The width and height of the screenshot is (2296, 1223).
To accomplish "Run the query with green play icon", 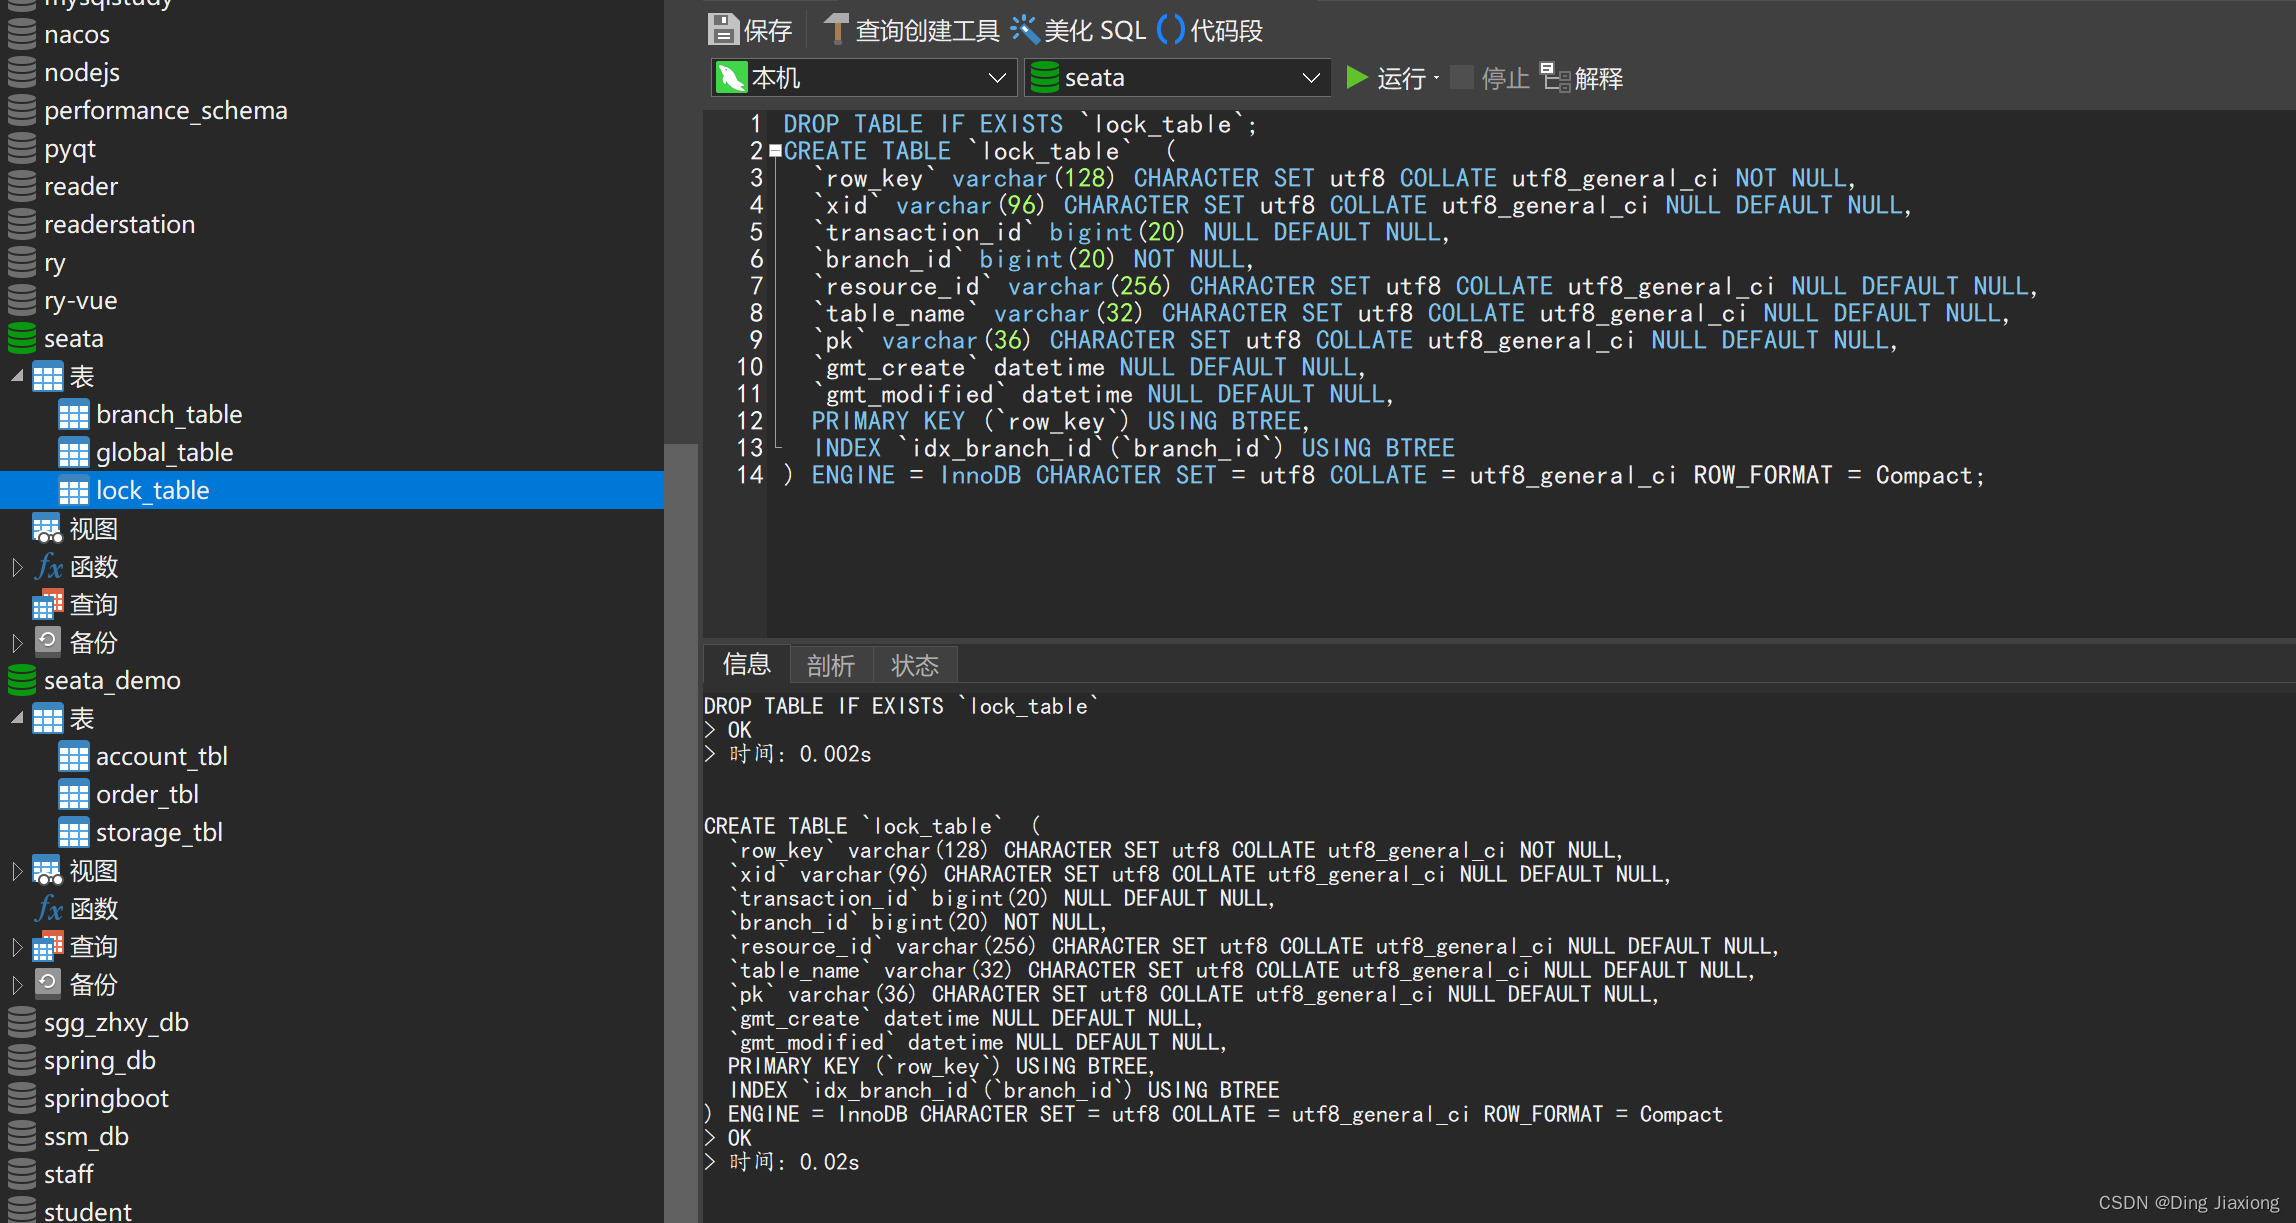I will click(1356, 78).
